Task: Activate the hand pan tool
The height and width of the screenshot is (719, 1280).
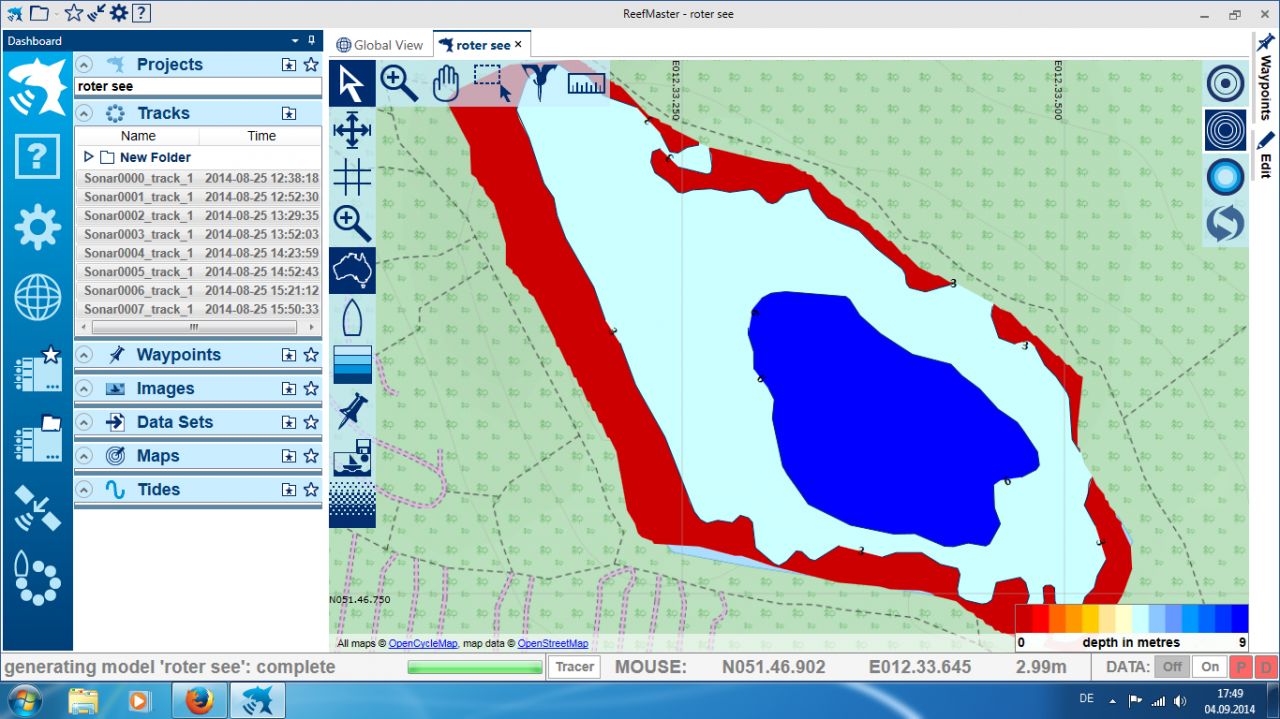Action: tap(444, 83)
